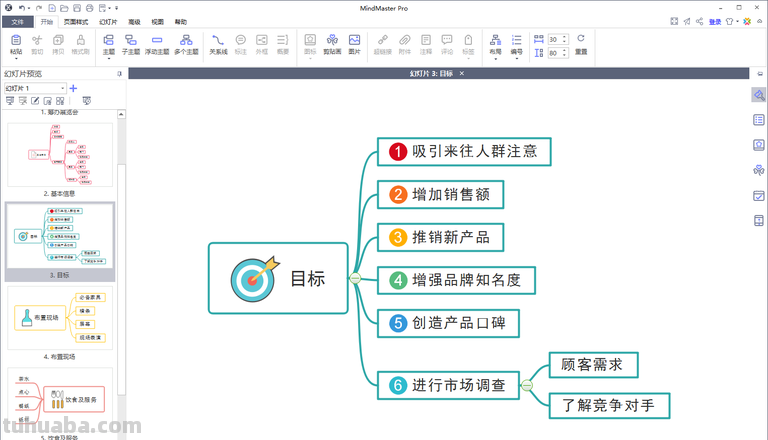Click the 评论 comment icon
Screen dimensions: 768x440
click(447, 40)
